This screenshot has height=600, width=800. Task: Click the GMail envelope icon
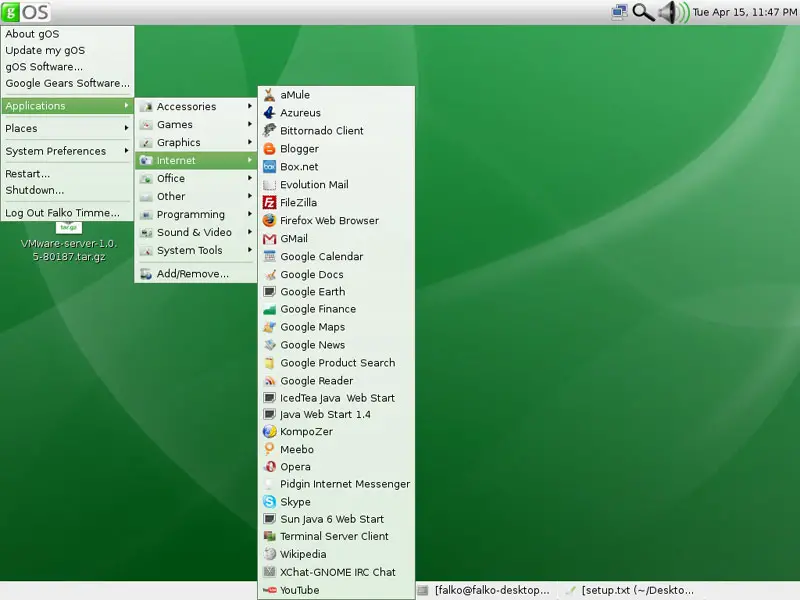click(x=269, y=238)
